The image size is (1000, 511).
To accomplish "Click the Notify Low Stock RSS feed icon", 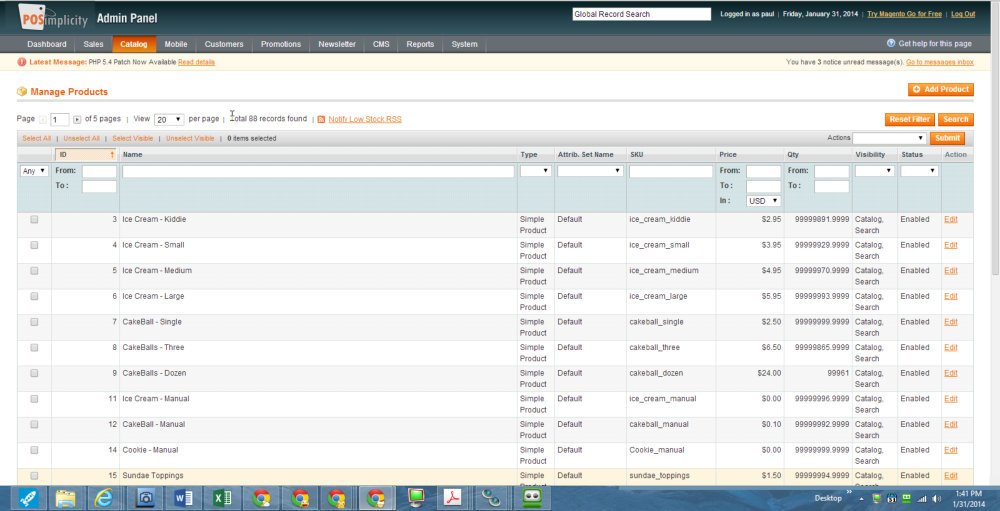I will coord(321,119).
